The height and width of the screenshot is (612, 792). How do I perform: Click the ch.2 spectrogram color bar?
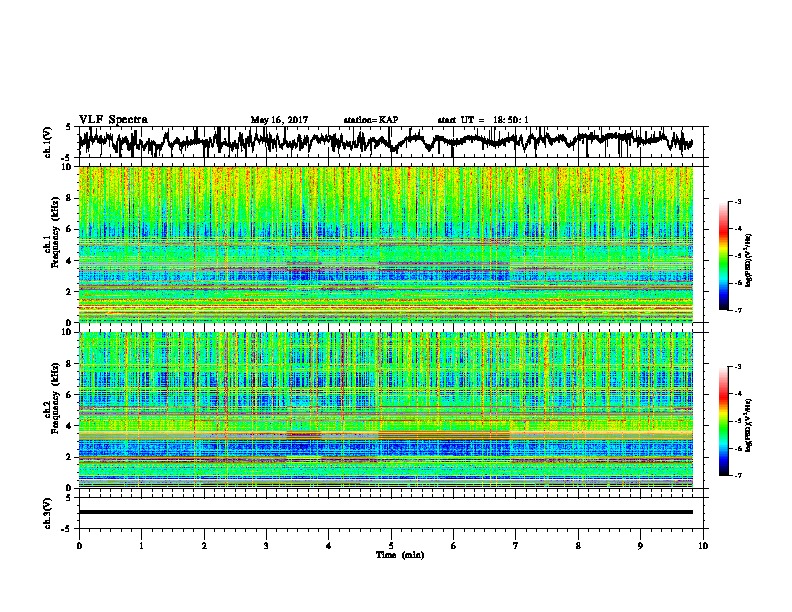[x=723, y=421]
